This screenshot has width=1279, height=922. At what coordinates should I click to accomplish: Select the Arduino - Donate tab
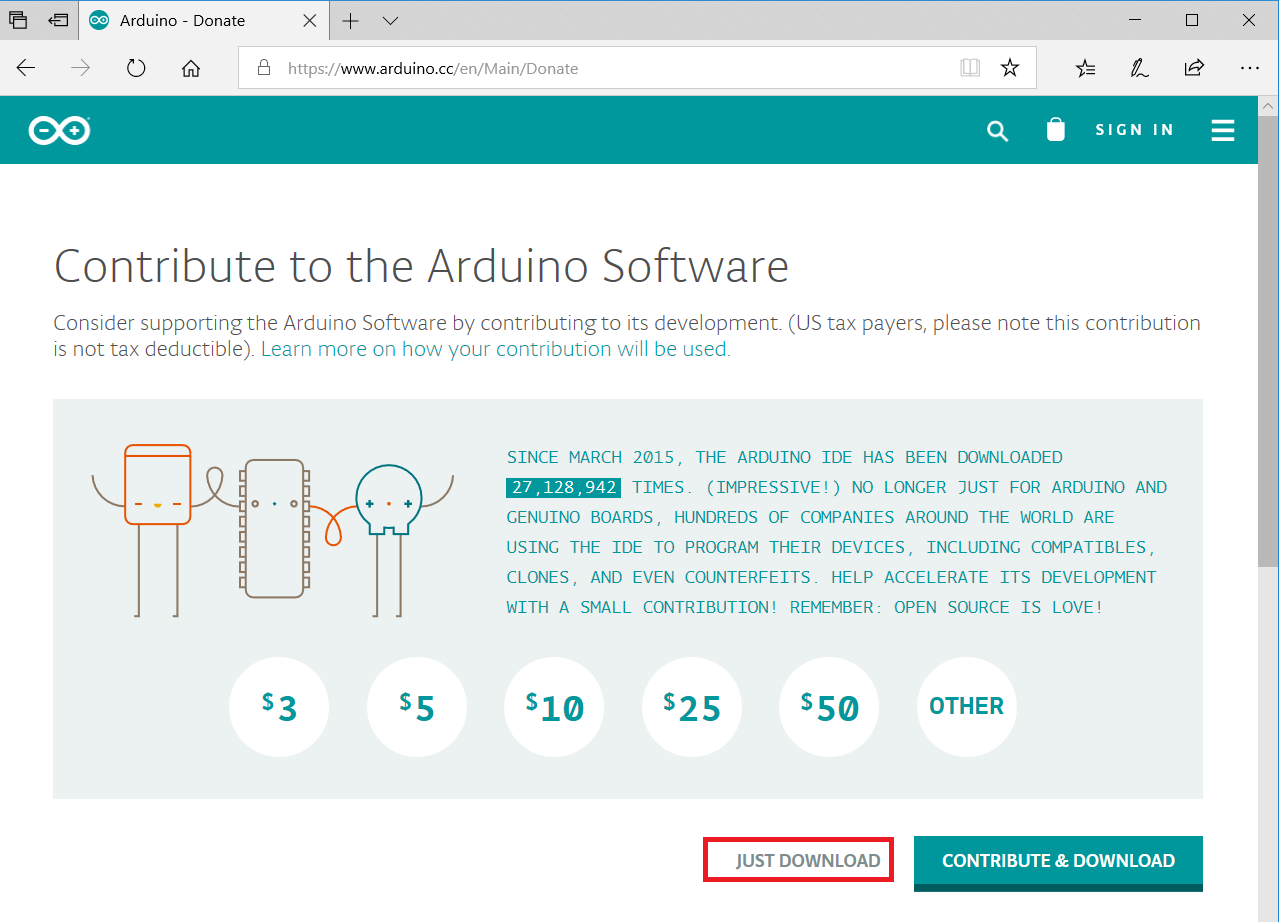pyautogui.click(x=205, y=20)
